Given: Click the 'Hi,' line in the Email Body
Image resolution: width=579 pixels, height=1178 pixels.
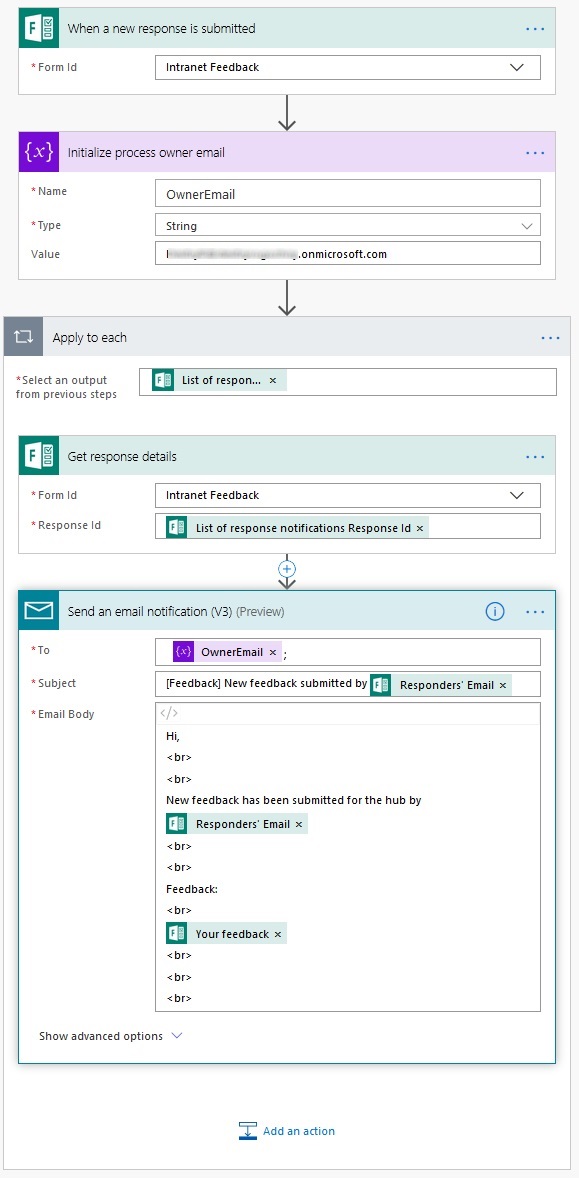Looking at the screenshot, I should coord(173,736).
